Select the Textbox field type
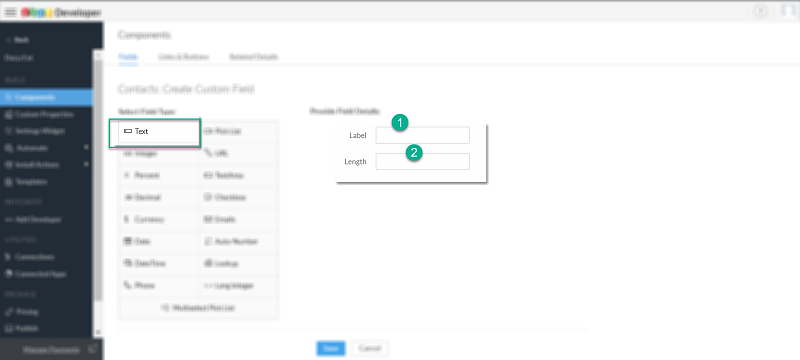The width and height of the screenshot is (800, 360). pyautogui.click(x=238, y=175)
